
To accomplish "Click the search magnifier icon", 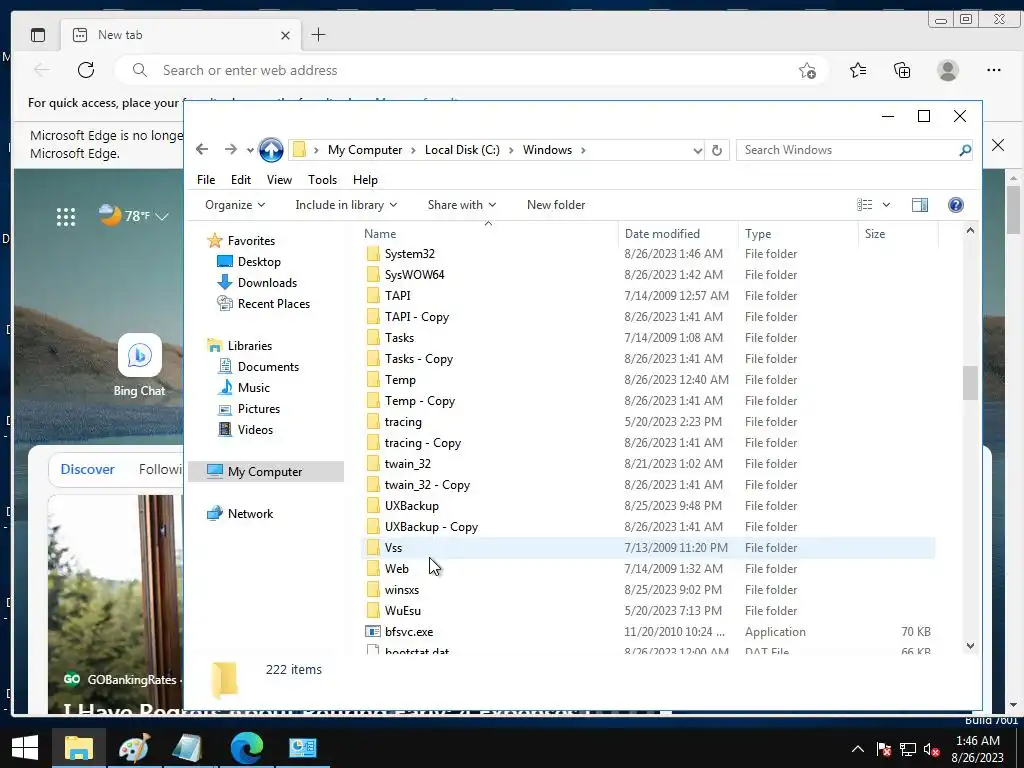I will click(x=965, y=151).
